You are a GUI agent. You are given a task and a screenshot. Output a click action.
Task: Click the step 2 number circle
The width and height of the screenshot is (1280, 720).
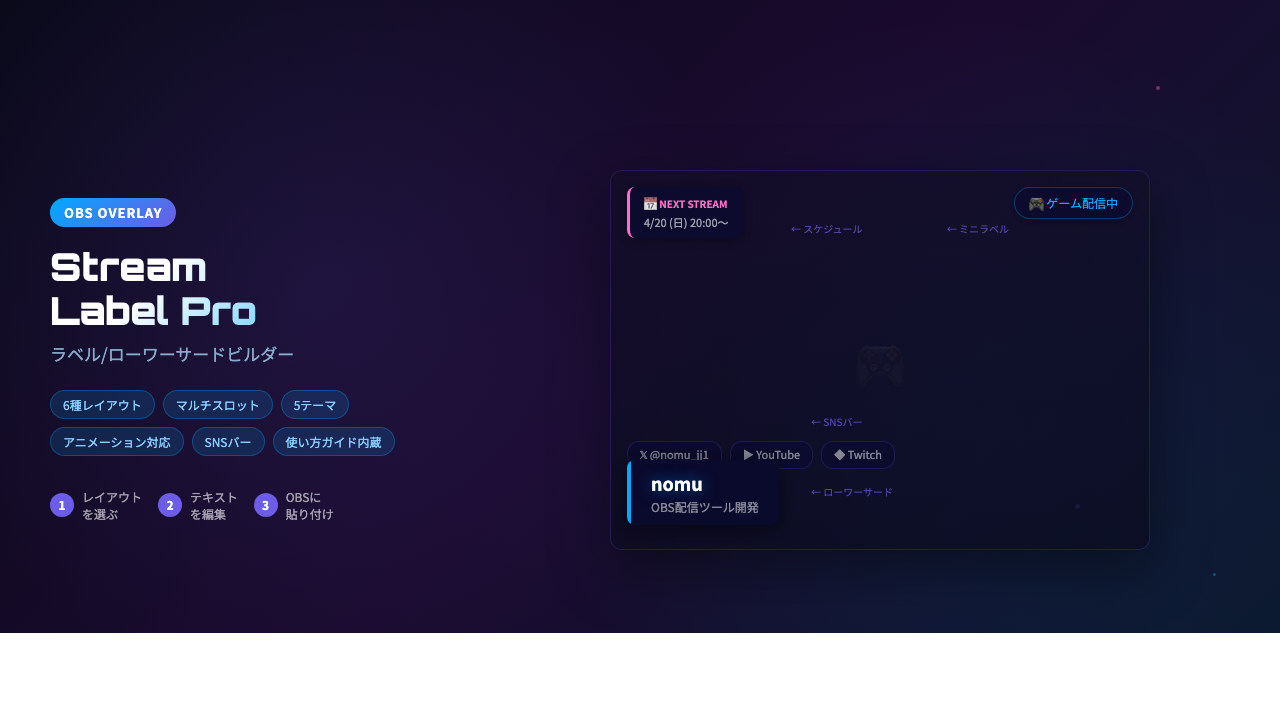click(x=170, y=505)
